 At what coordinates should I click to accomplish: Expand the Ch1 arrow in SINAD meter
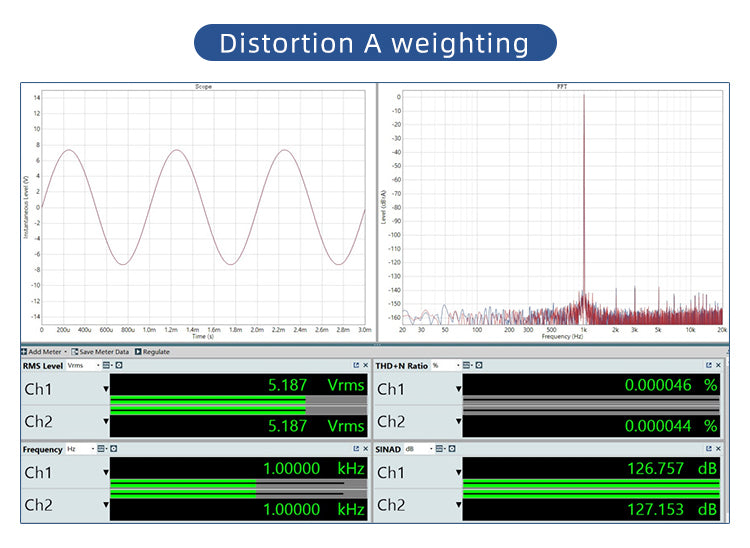[x=459, y=472]
